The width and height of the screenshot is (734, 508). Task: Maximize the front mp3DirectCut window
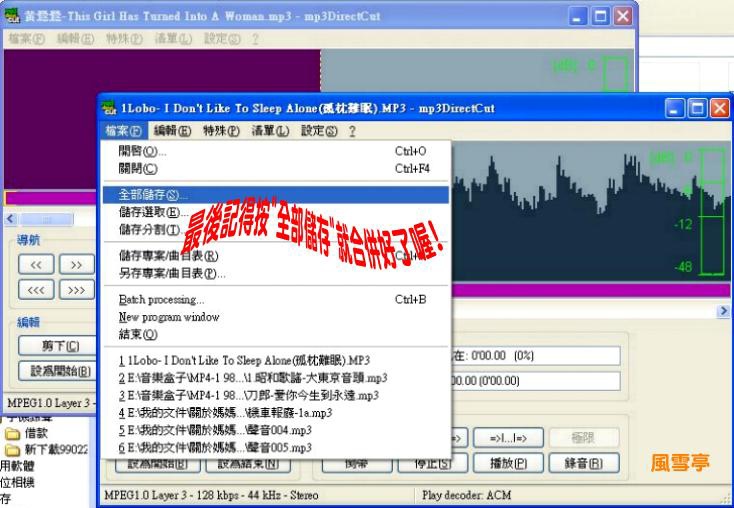[697, 109]
